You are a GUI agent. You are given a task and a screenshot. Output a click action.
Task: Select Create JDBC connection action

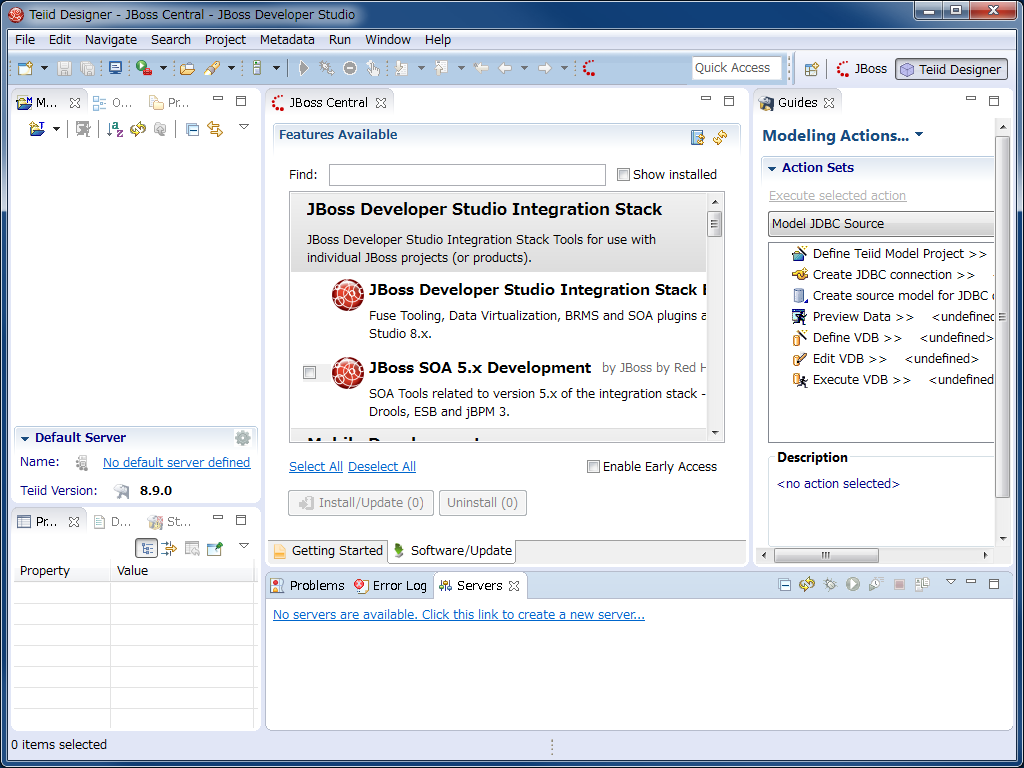[x=883, y=274]
